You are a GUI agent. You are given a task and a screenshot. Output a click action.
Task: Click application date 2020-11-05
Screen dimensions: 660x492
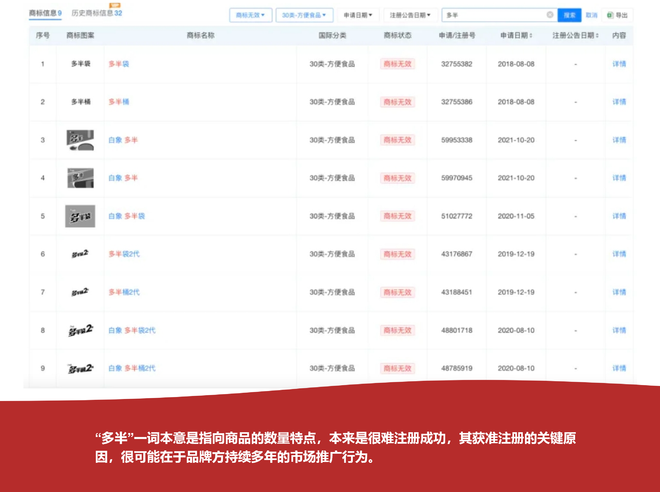516,216
